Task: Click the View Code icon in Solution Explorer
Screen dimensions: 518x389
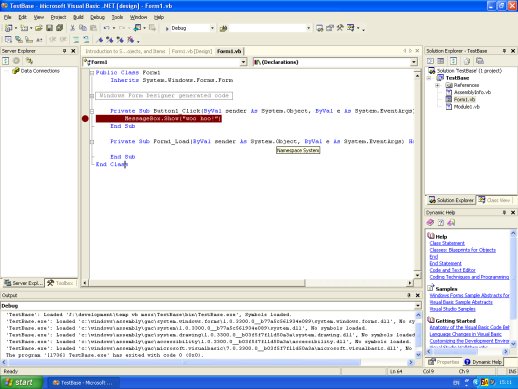Action: click(431, 61)
